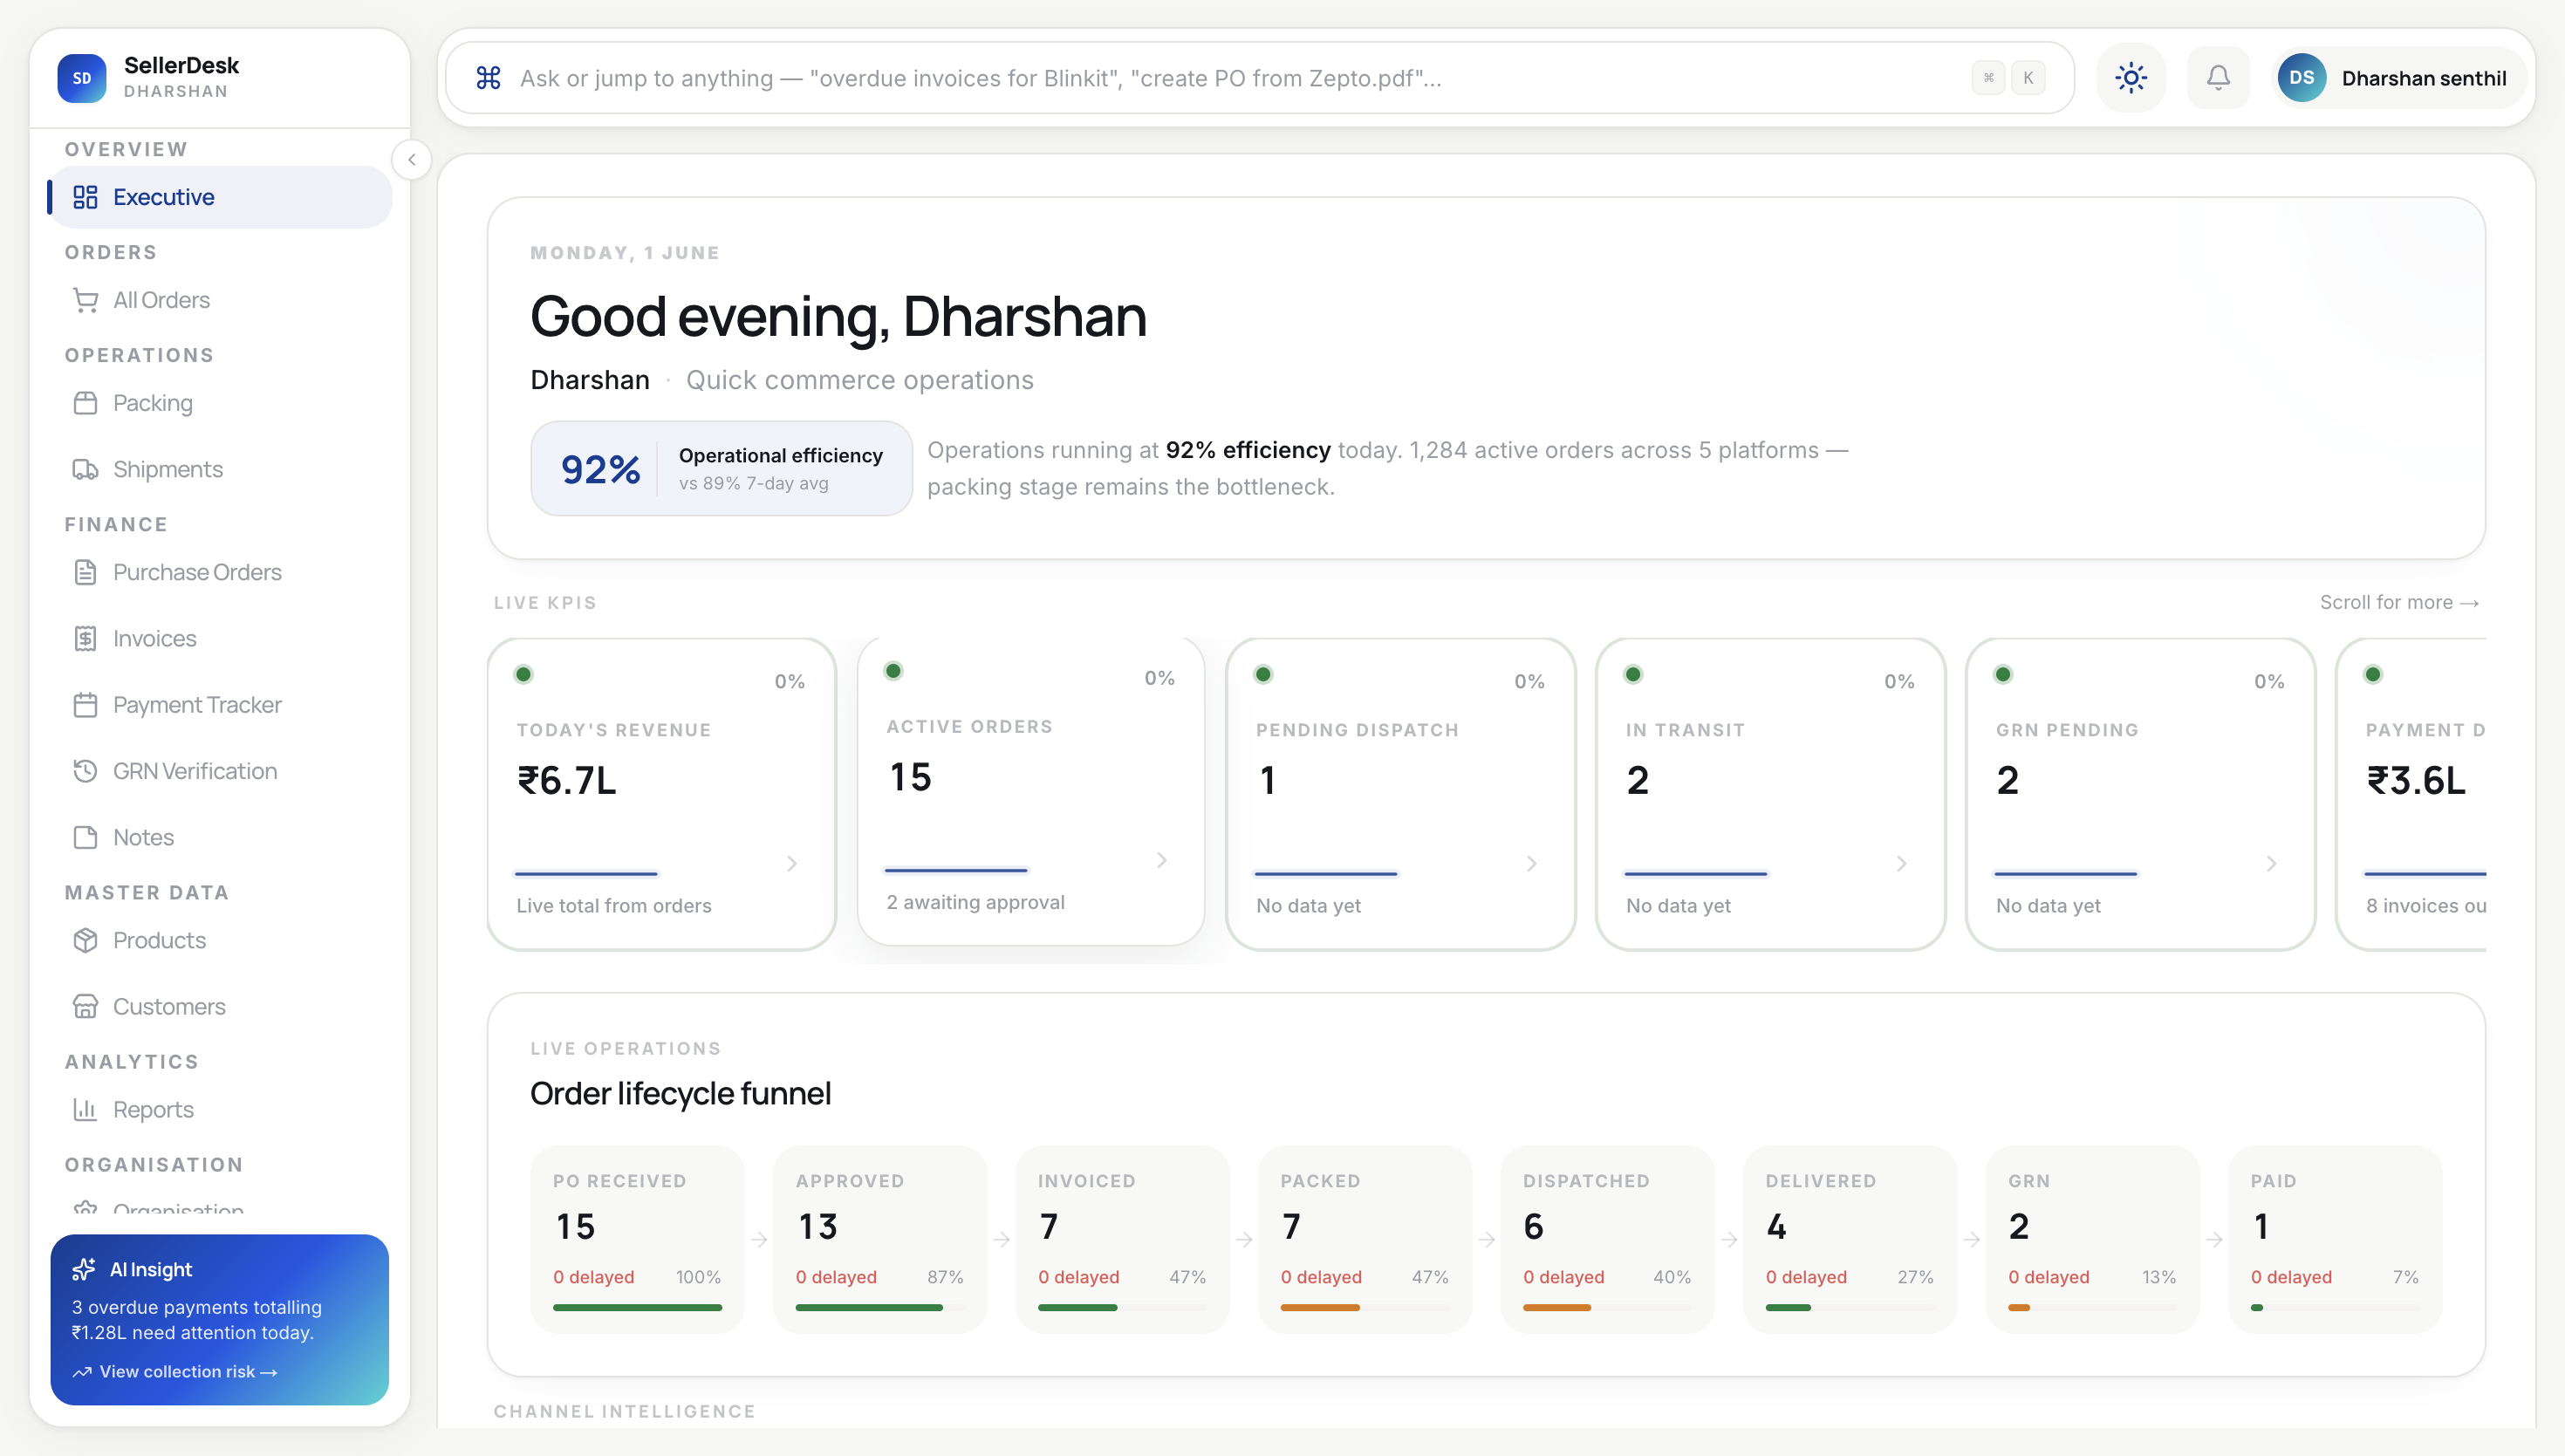Viewport: 2565px width, 1456px height.
Task: Select the Invoiced funnel stage card
Action: [1123, 1239]
